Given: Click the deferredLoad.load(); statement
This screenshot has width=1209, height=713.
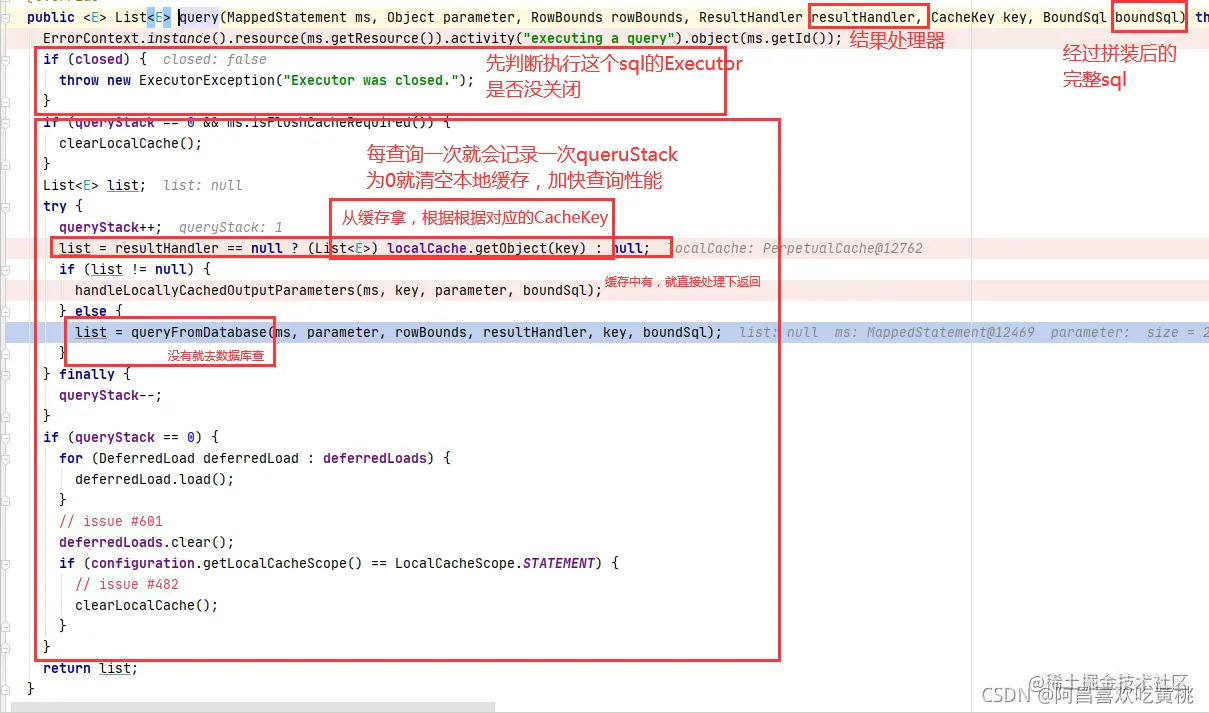Looking at the screenshot, I should click(x=155, y=479).
